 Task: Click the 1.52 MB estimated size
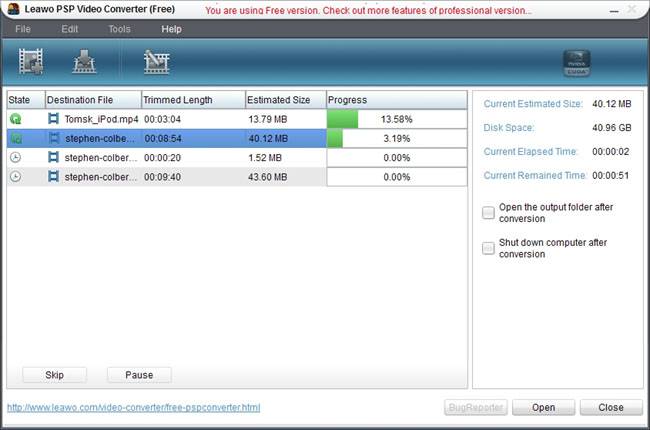265,158
